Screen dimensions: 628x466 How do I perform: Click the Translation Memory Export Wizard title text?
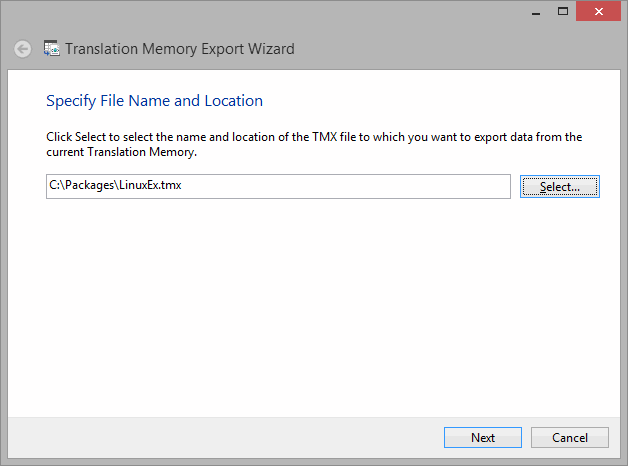pos(179,49)
